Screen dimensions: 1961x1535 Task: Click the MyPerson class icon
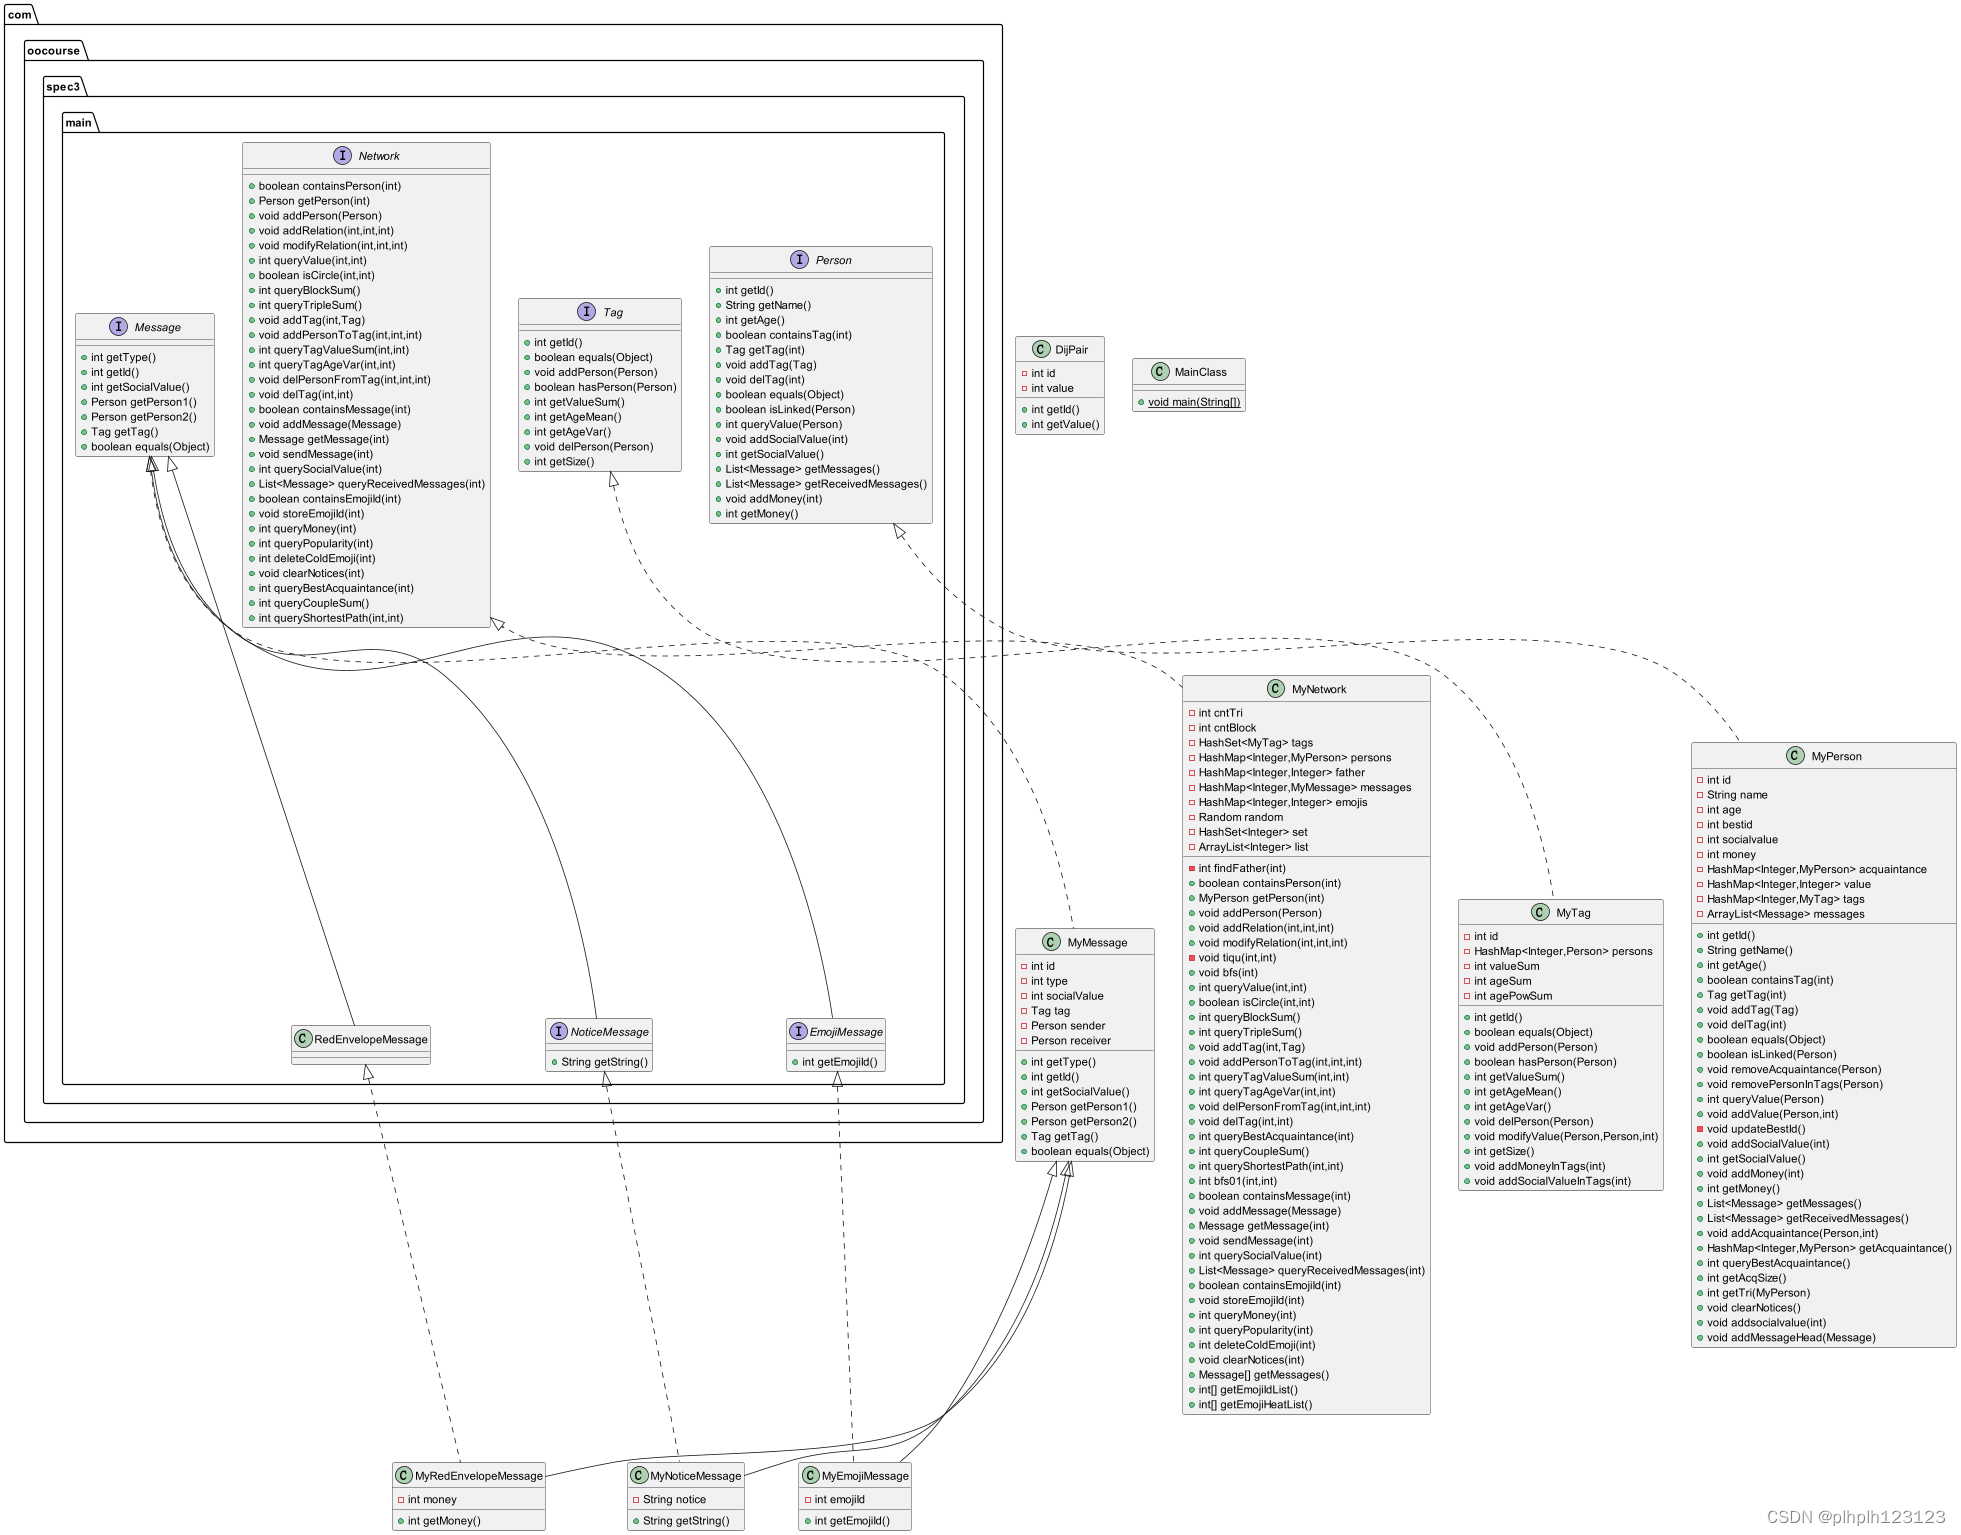click(x=1795, y=755)
